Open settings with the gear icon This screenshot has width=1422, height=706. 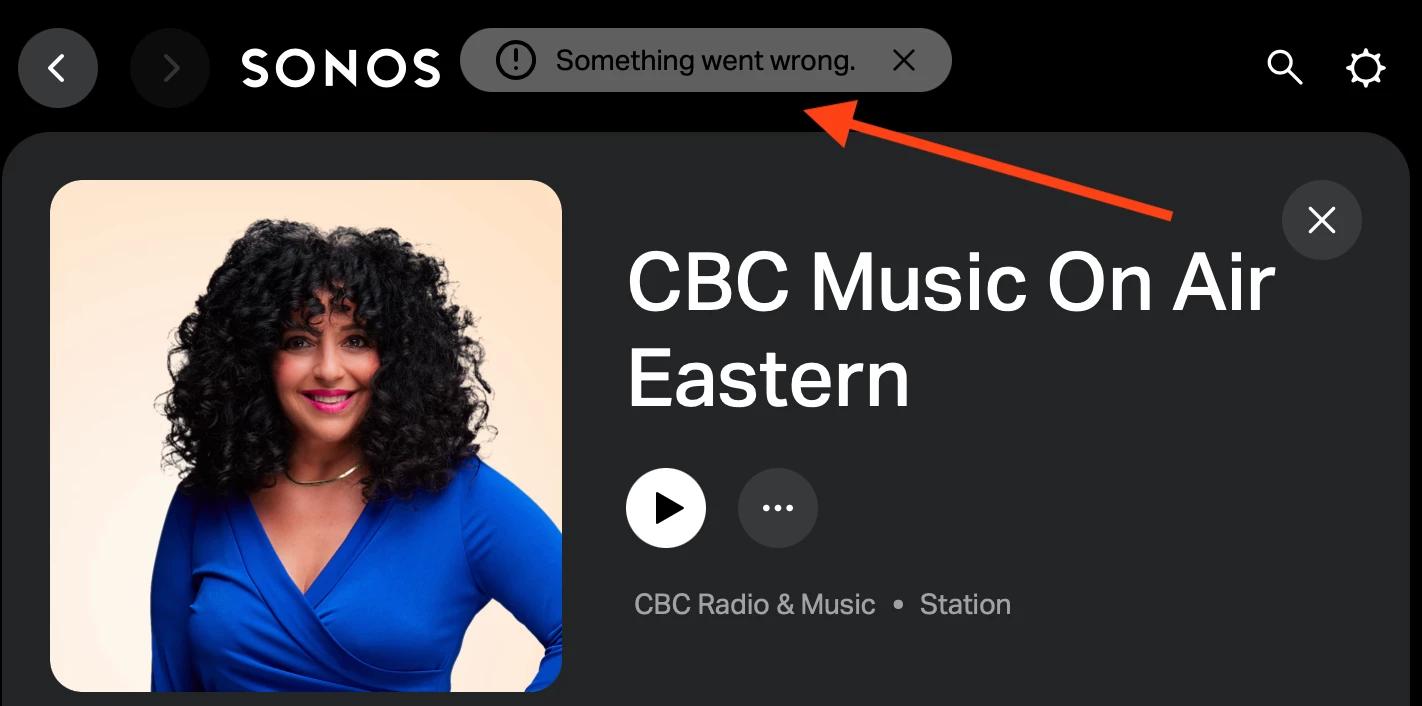pos(1366,68)
